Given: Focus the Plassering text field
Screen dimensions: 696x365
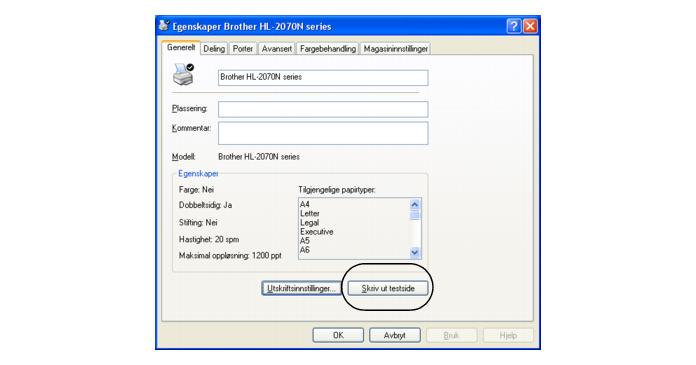Looking at the screenshot, I should click(323, 109).
